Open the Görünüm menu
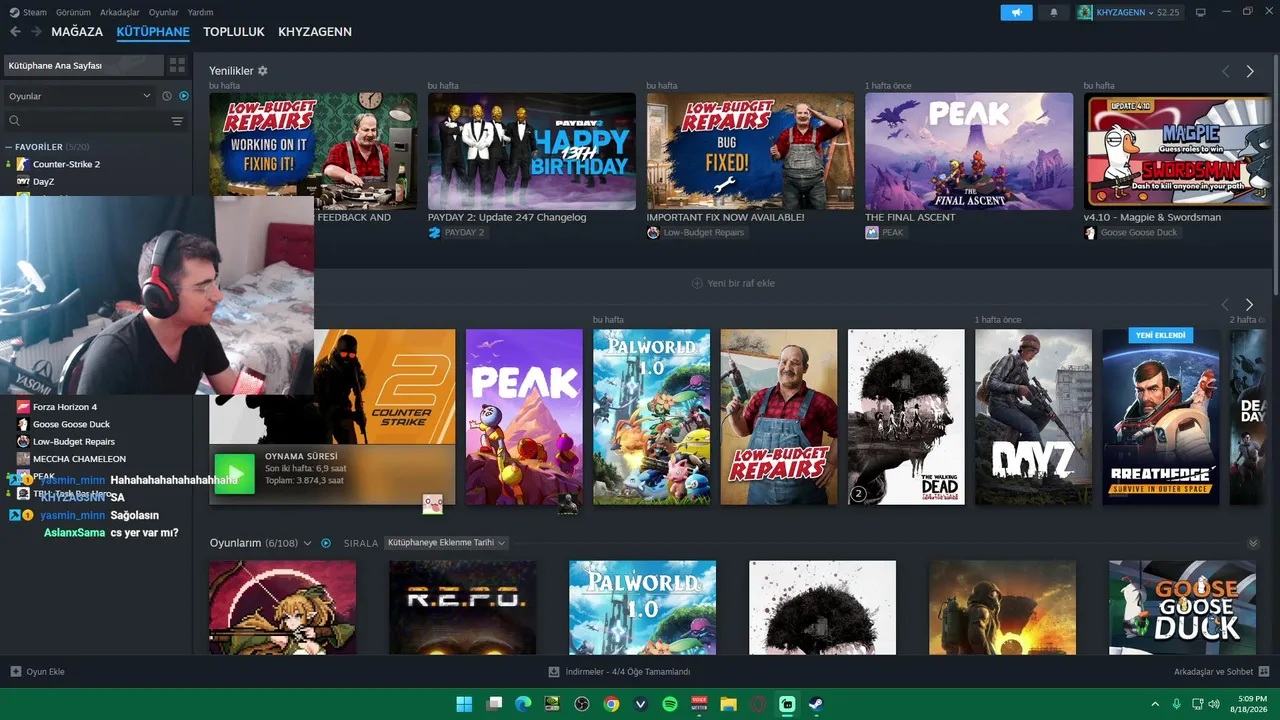Viewport: 1280px width, 720px height. (x=73, y=12)
